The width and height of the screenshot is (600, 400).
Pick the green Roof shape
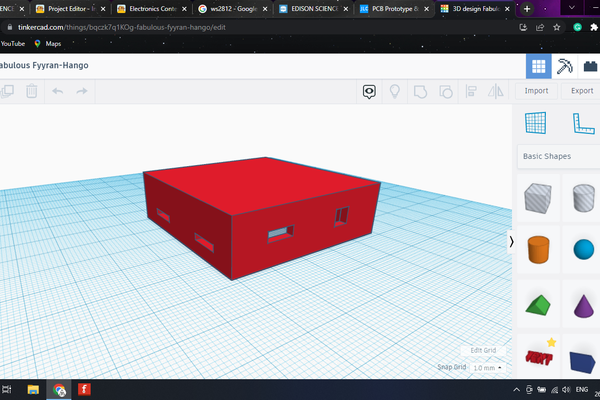click(538, 305)
